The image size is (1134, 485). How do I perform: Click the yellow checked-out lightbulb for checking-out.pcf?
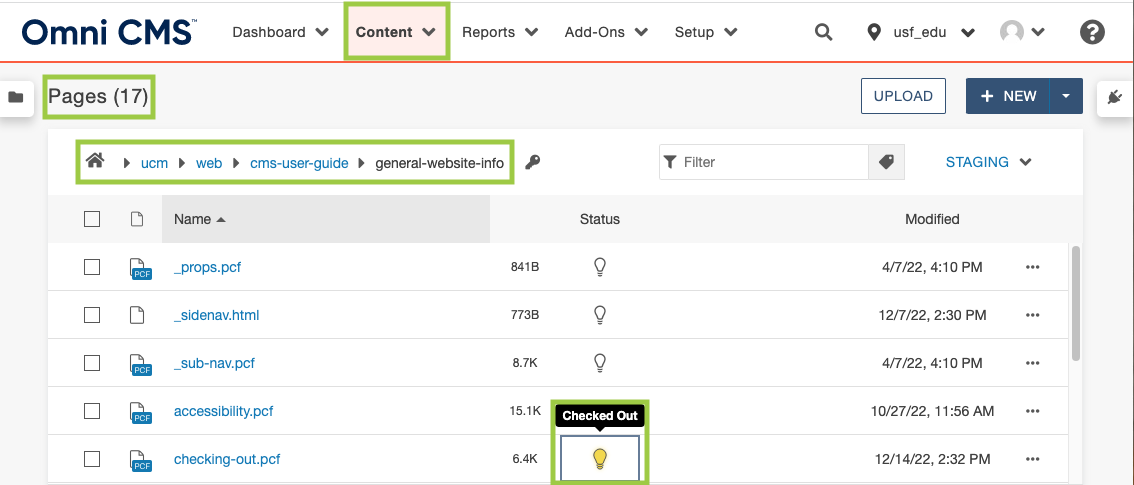600,459
